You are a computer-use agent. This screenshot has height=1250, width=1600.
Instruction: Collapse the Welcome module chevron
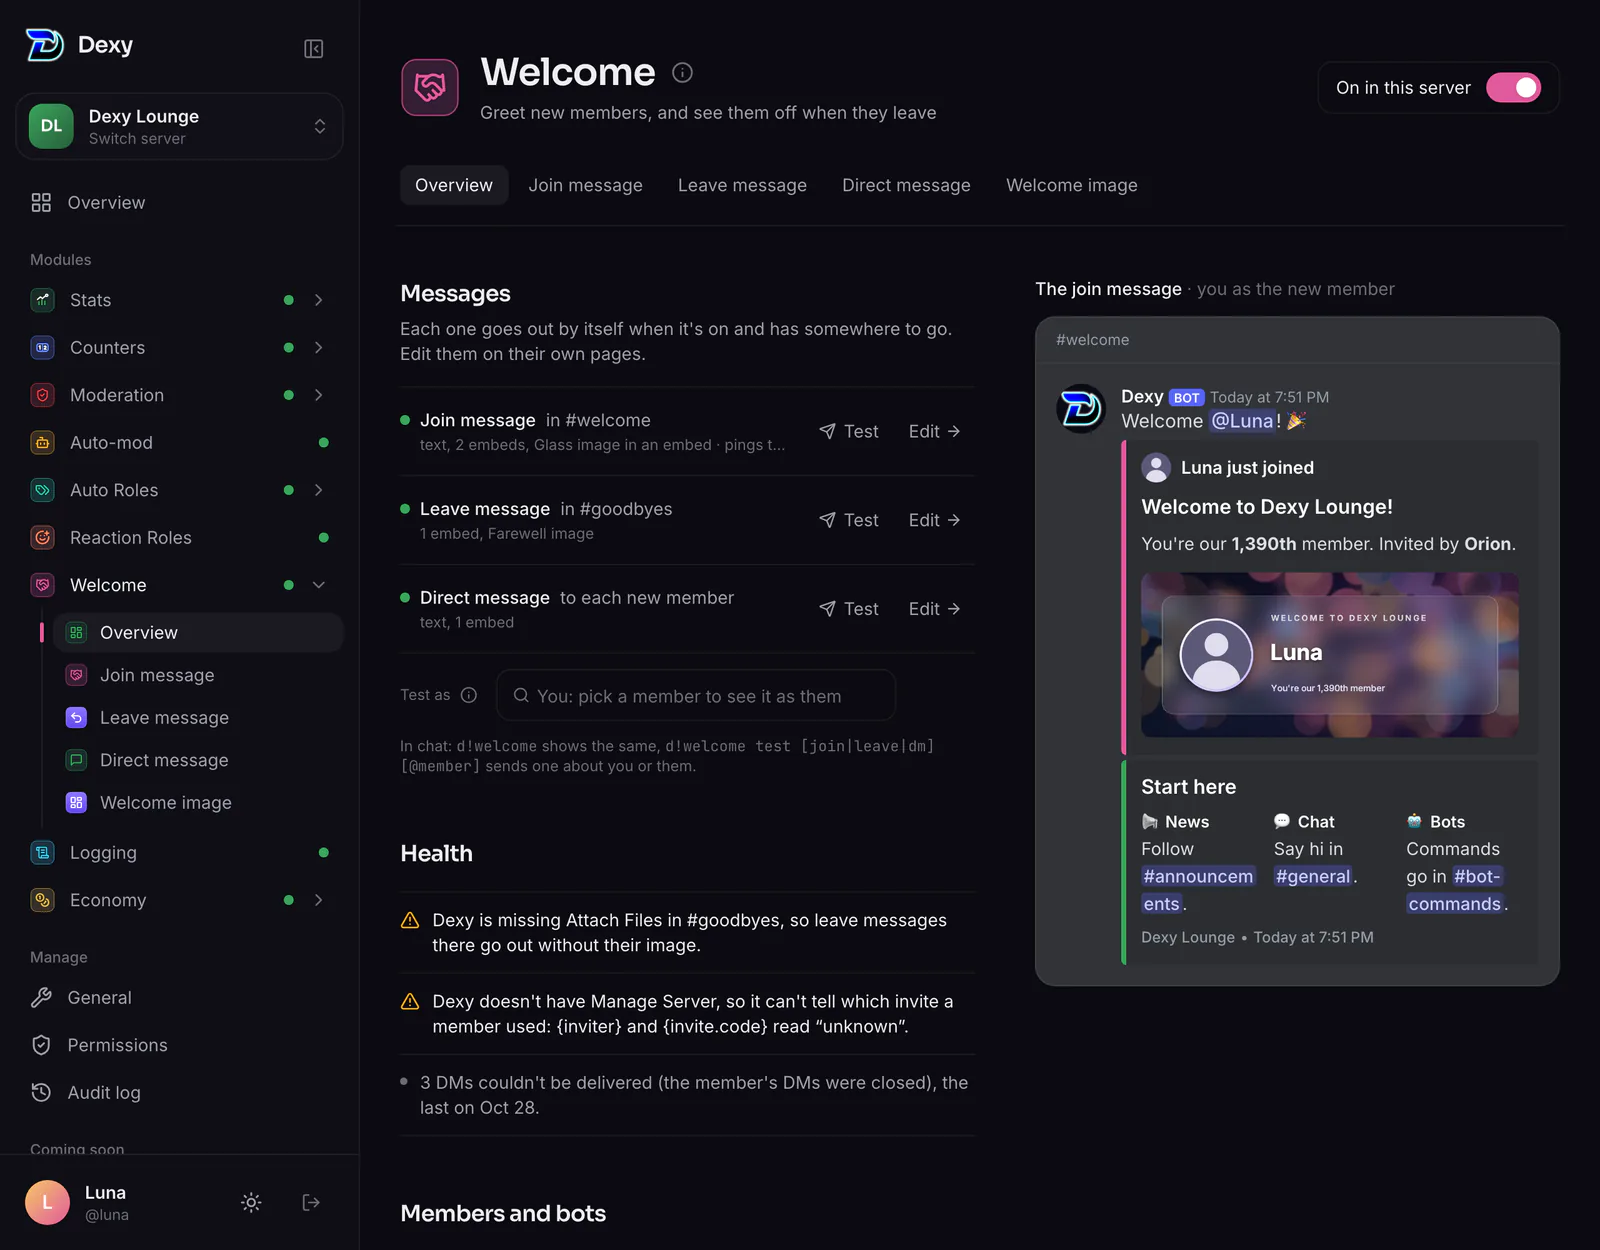tap(318, 585)
